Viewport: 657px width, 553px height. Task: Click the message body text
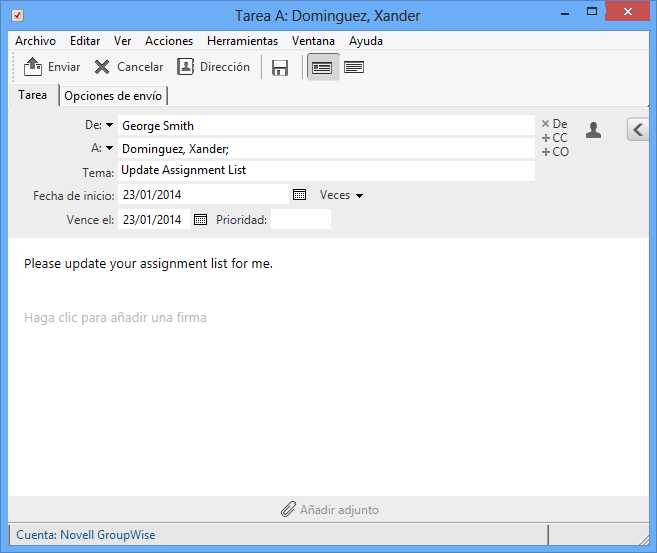tap(148, 264)
